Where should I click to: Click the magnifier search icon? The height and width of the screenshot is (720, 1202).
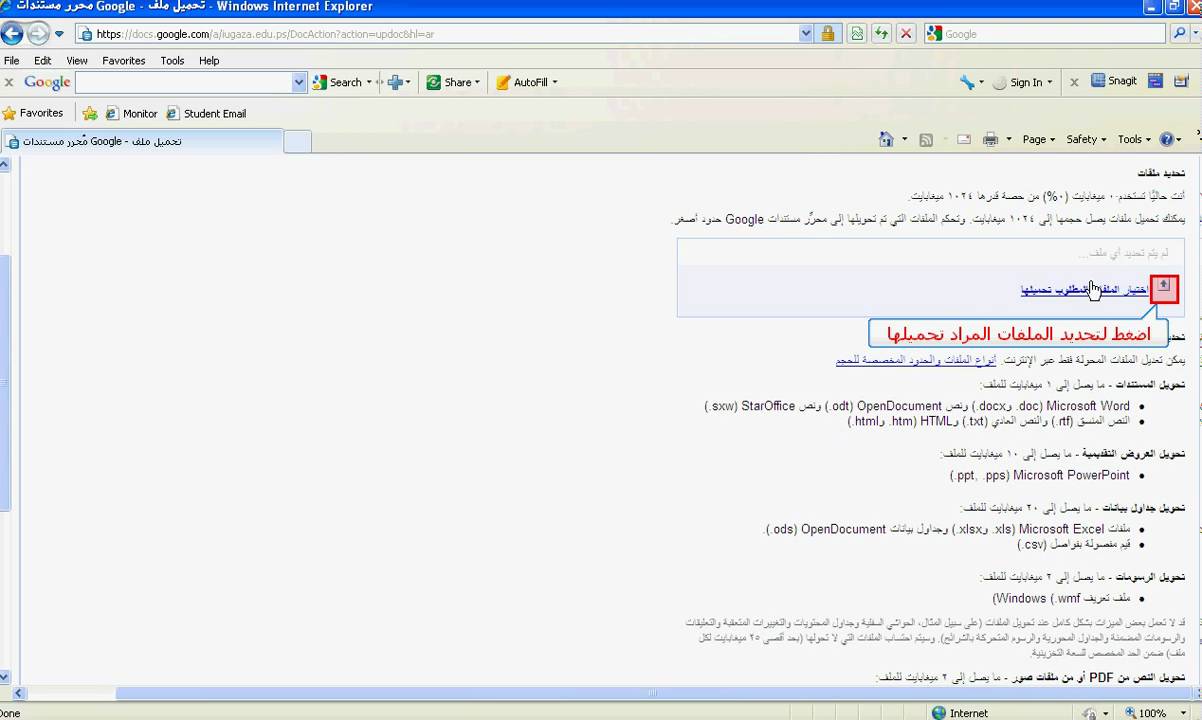[x=1179, y=34]
